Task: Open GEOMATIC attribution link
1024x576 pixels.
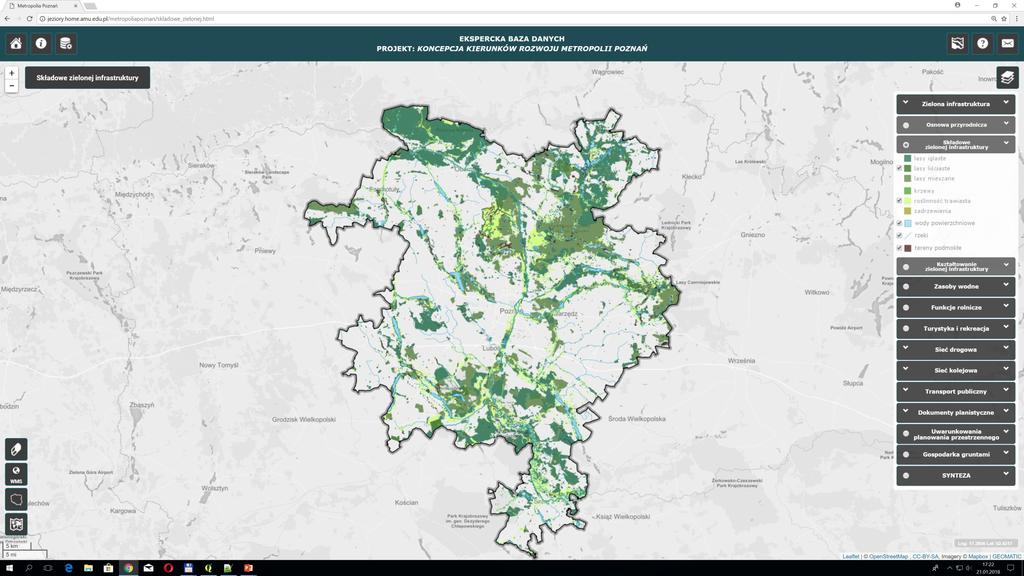Action: [x=1006, y=556]
